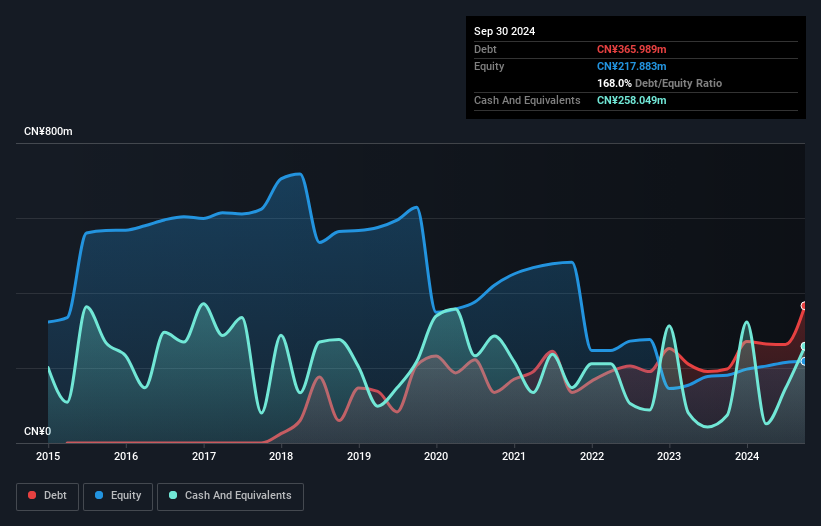The height and width of the screenshot is (526, 821).
Task: Click the red Debt endpoint marker
Action: pyautogui.click(x=804, y=306)
